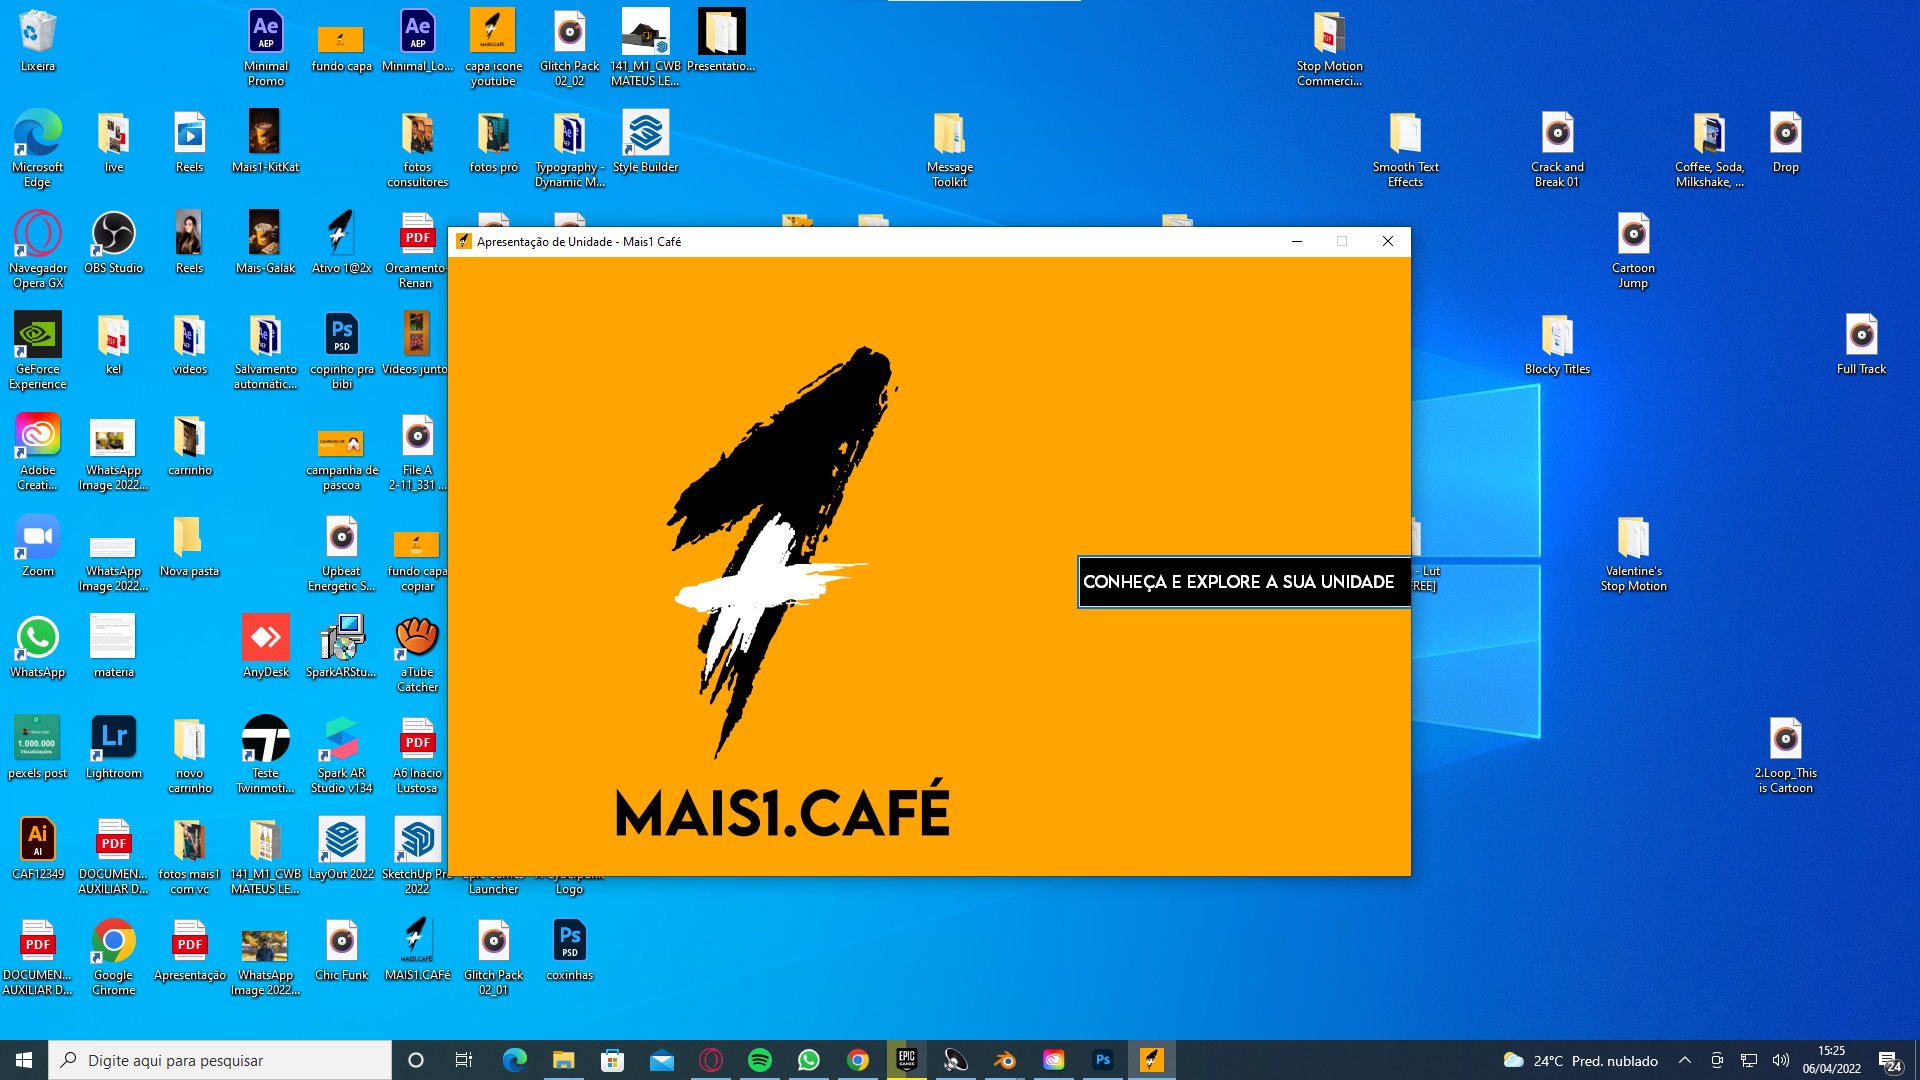The height and width of the screenshot is (1080, 1920).
Task: Select the Teste Twinmotion desktop shortcut
Action: pyautogui.click(x=266, y=755)
